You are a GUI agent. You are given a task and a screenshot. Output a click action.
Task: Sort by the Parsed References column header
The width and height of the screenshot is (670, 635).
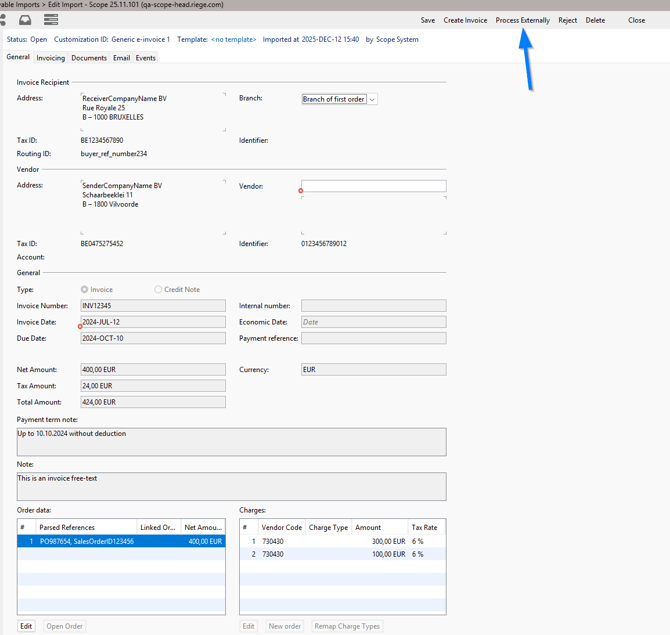pos(85,527)
